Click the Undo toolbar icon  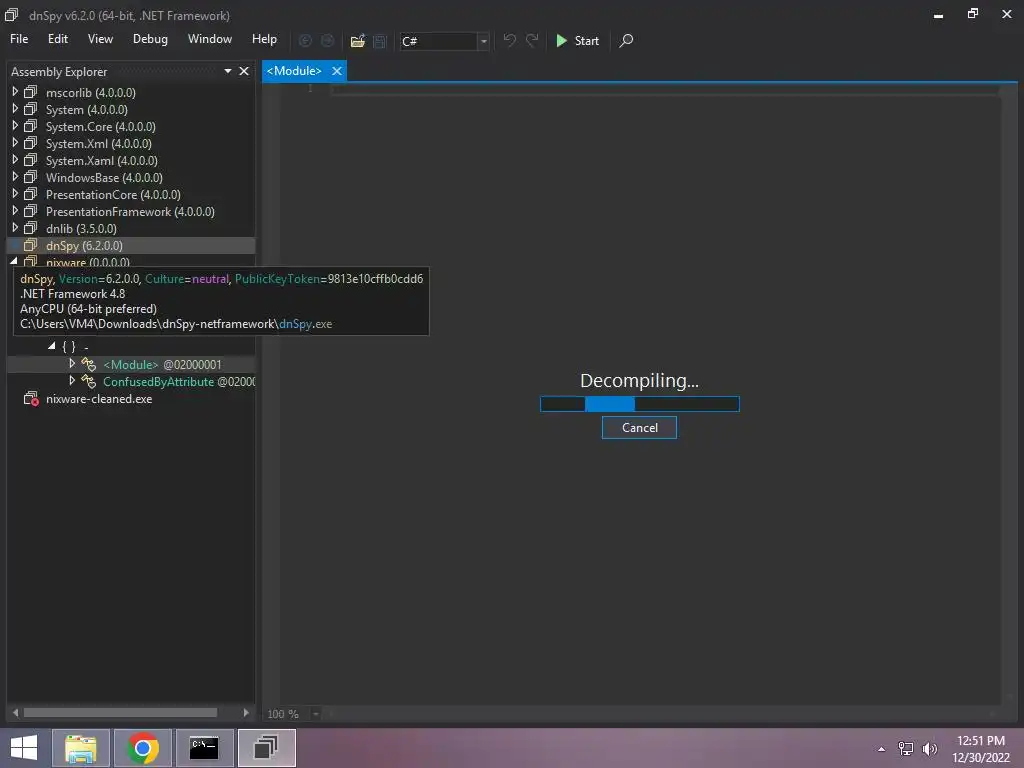pos(509,40)
